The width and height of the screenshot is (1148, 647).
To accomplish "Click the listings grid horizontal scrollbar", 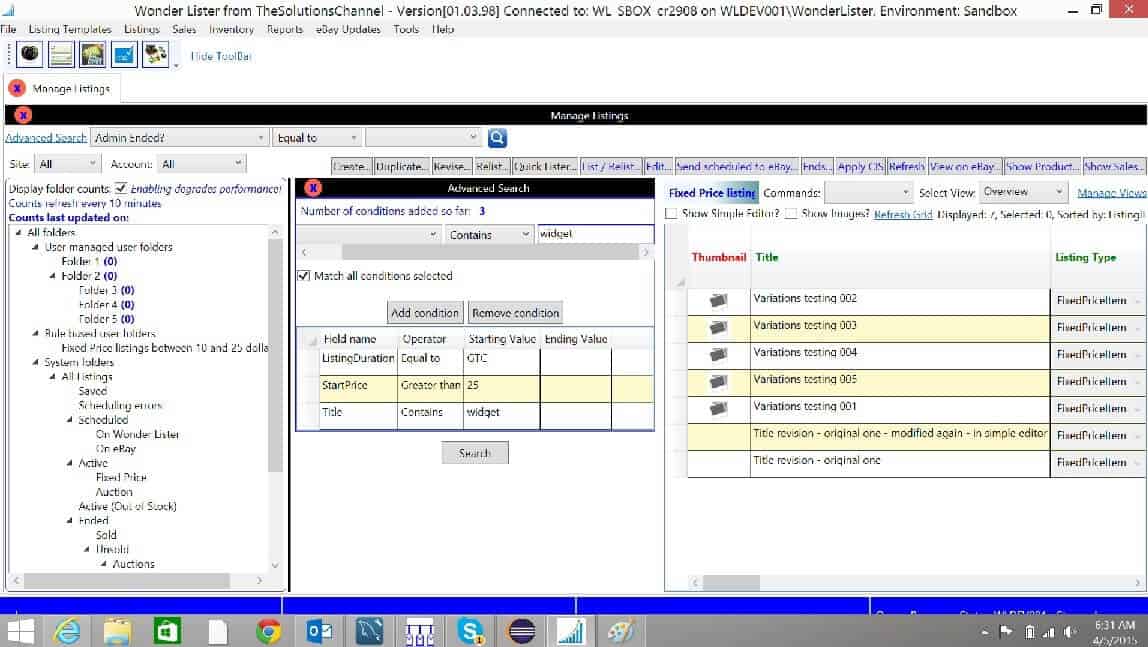I will pyautogui.click(x=900, y=581).
